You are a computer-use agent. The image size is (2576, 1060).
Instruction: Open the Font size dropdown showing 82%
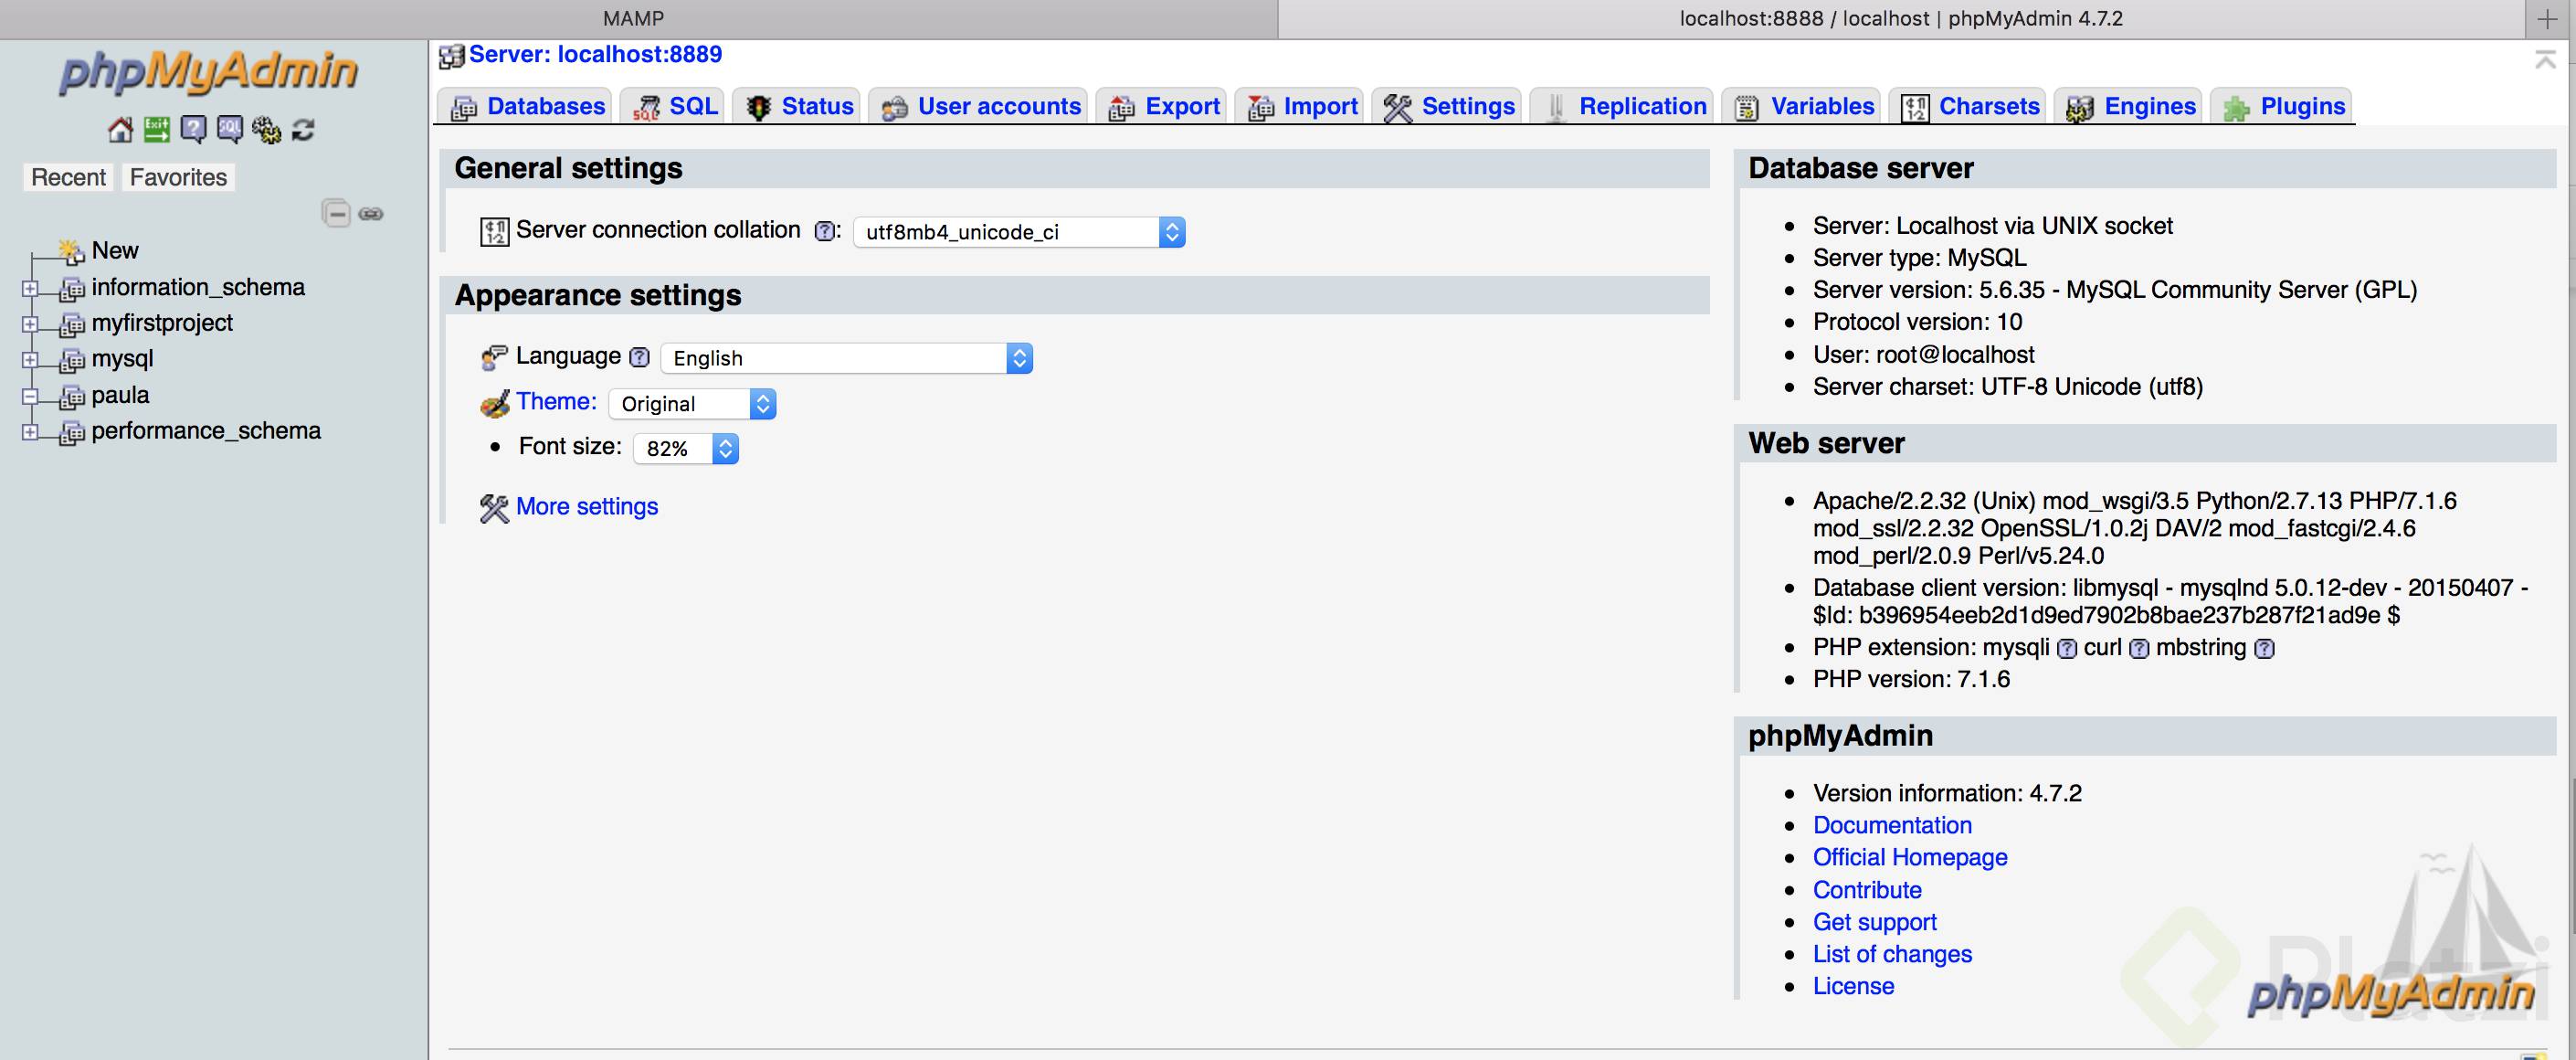point(686,448)
